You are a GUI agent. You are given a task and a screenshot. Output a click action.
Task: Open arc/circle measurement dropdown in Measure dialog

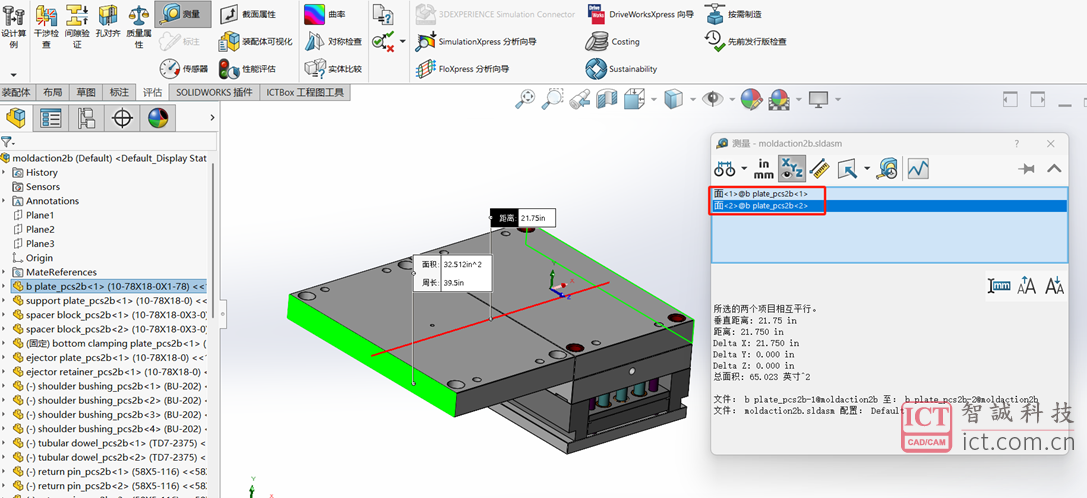click(744, 169)
